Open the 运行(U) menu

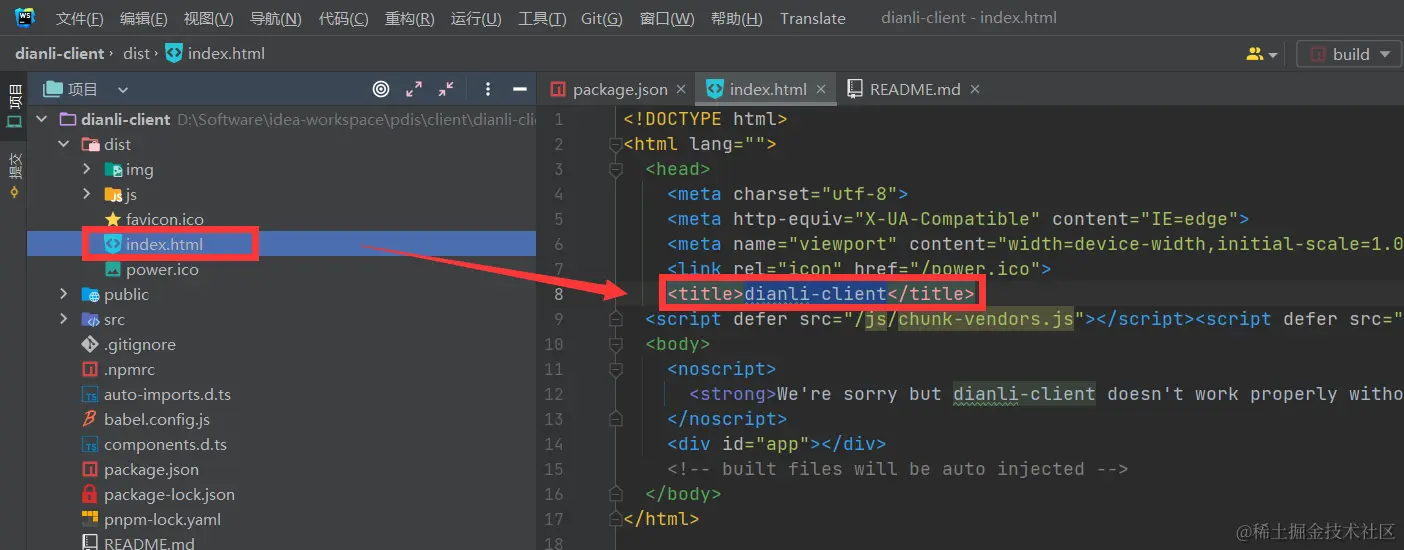click(476, 18)
